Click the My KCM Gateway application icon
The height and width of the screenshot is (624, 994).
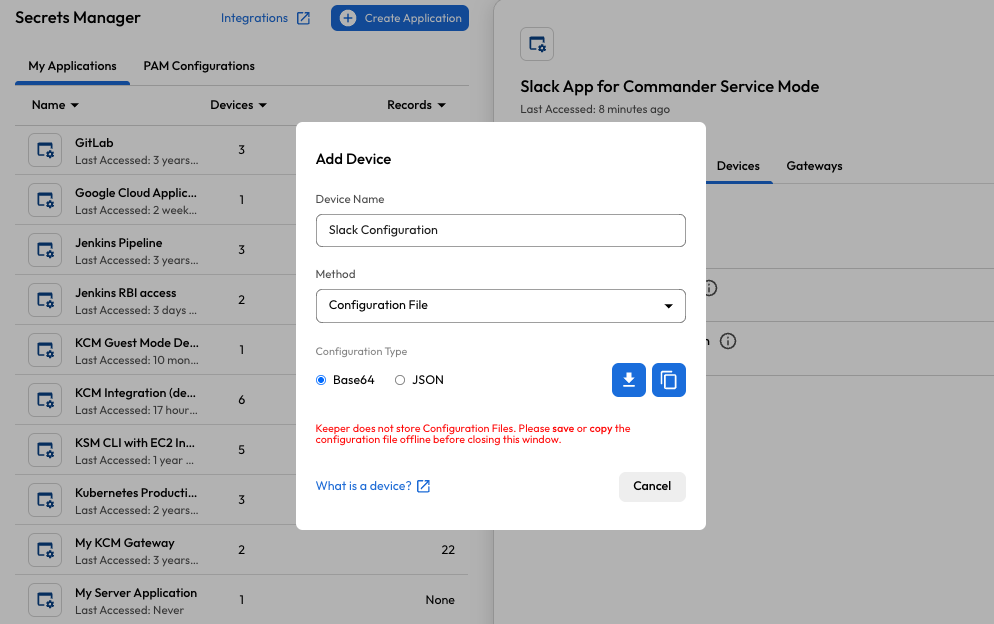[x=45, y=550]
